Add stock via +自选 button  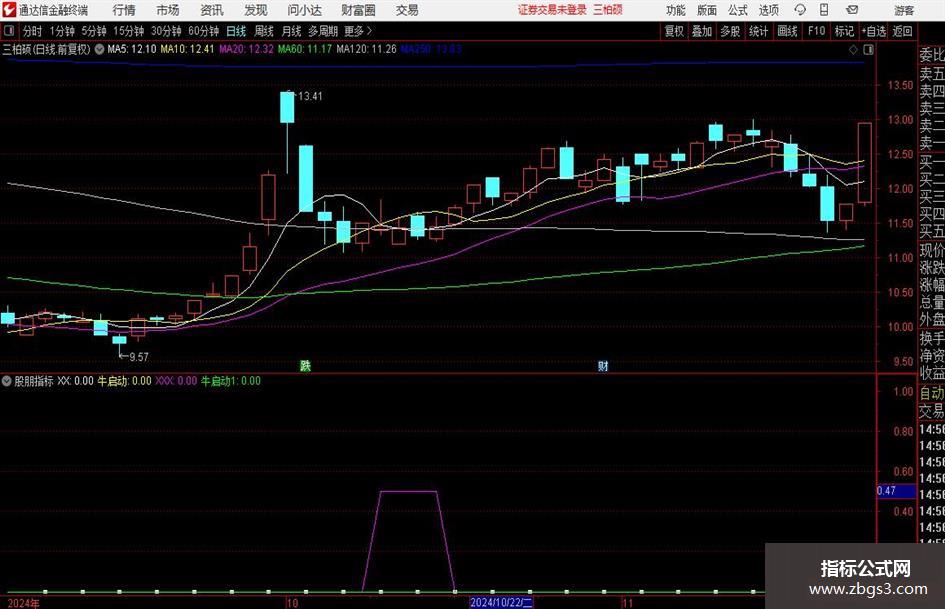[874, 31]
